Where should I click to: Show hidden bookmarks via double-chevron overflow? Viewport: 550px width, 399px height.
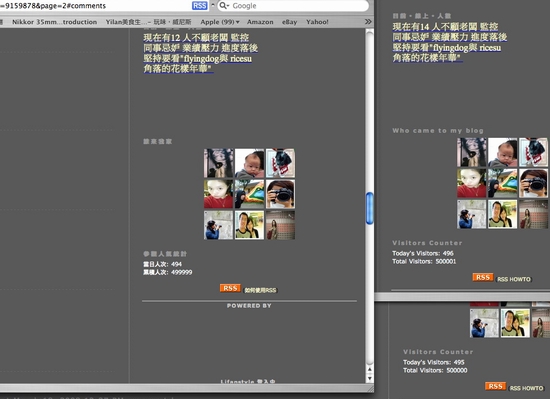click(x=368, y=22)
